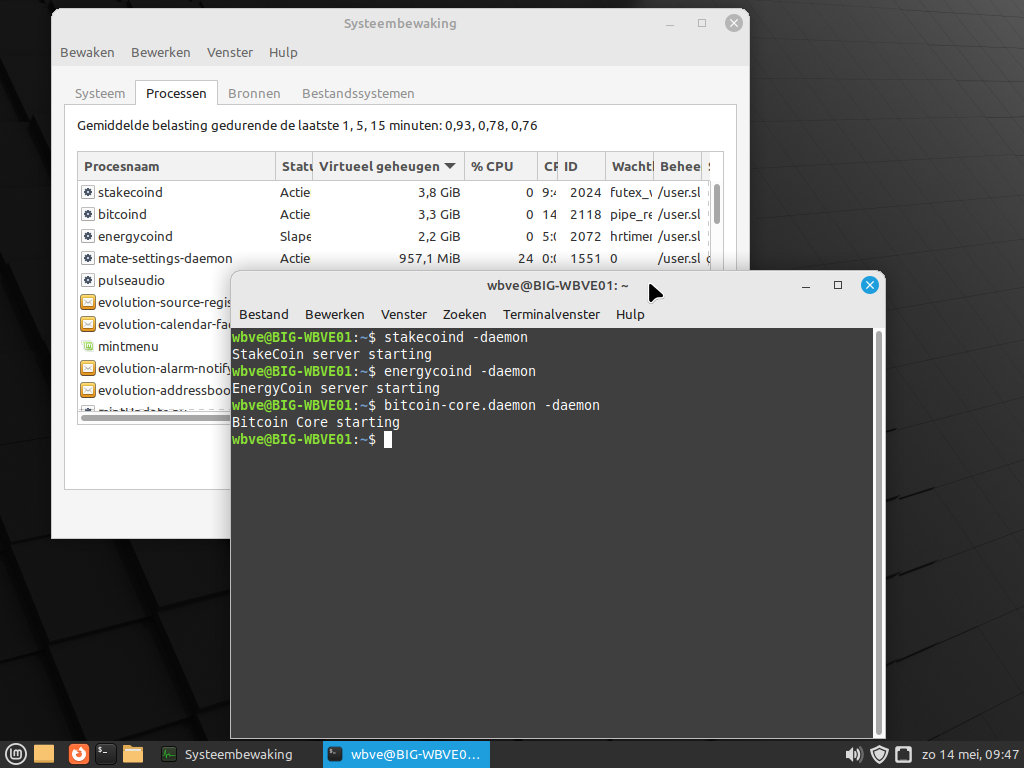The width and height of the screenshot is (1024, 768).
Task: Click process ID 2118
Action: (x=585, y=214)
